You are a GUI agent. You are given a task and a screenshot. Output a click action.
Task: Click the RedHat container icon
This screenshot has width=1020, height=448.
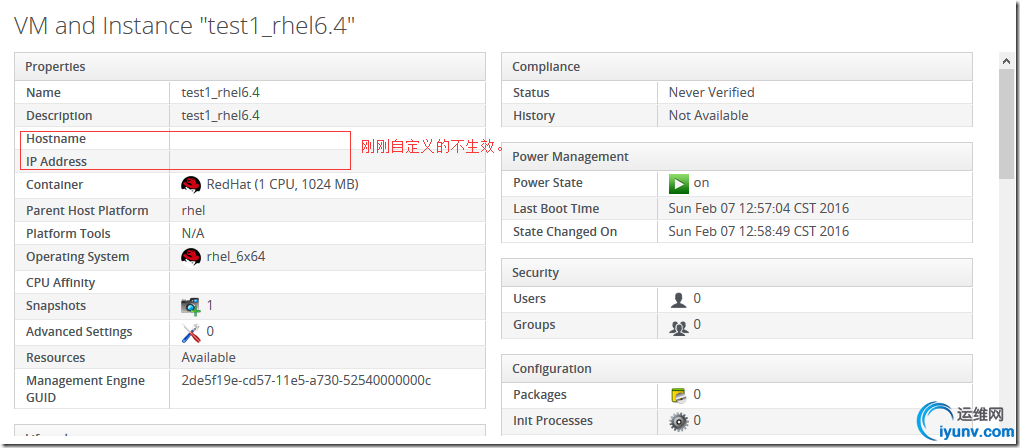[191, 184]
